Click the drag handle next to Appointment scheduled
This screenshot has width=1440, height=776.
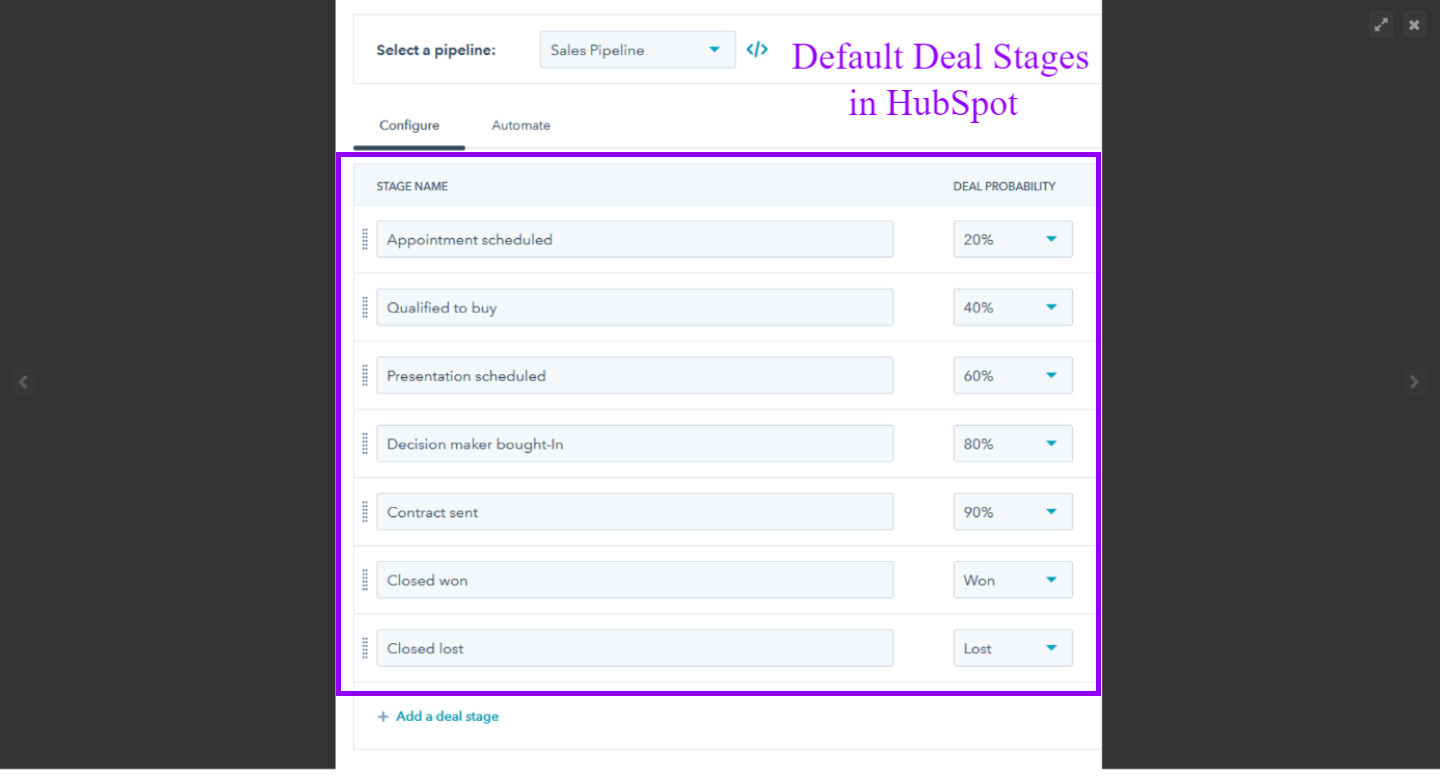pyautogui.click(x=365, y=239)
